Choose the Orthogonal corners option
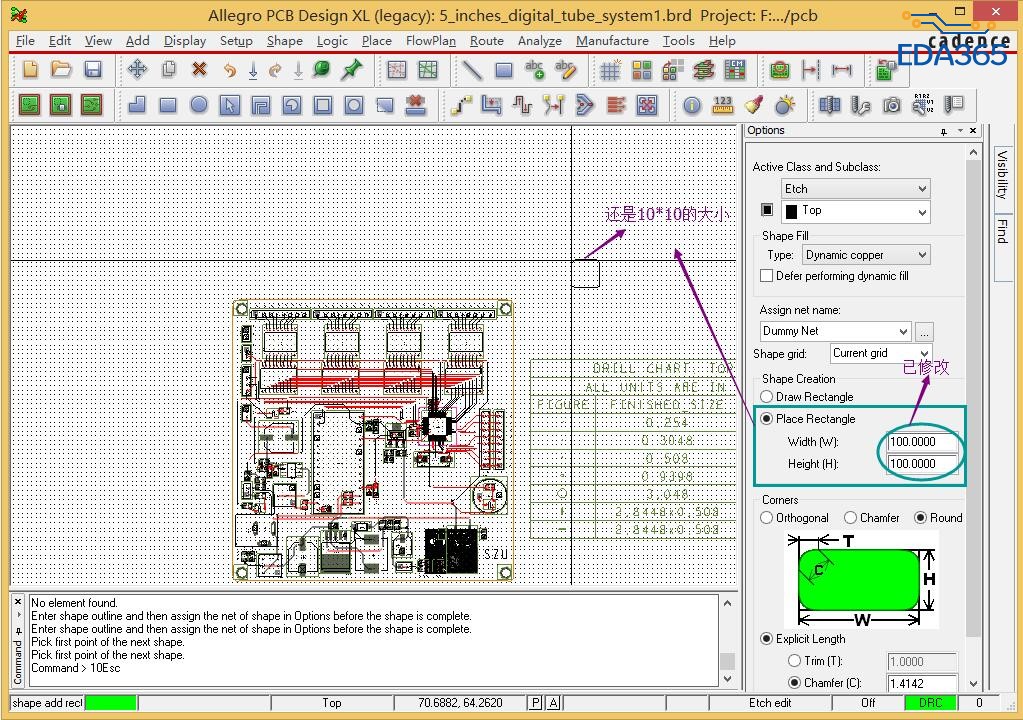Viewport: 1023px width, 720px height. pyautogui.click(x=767, y=518)
